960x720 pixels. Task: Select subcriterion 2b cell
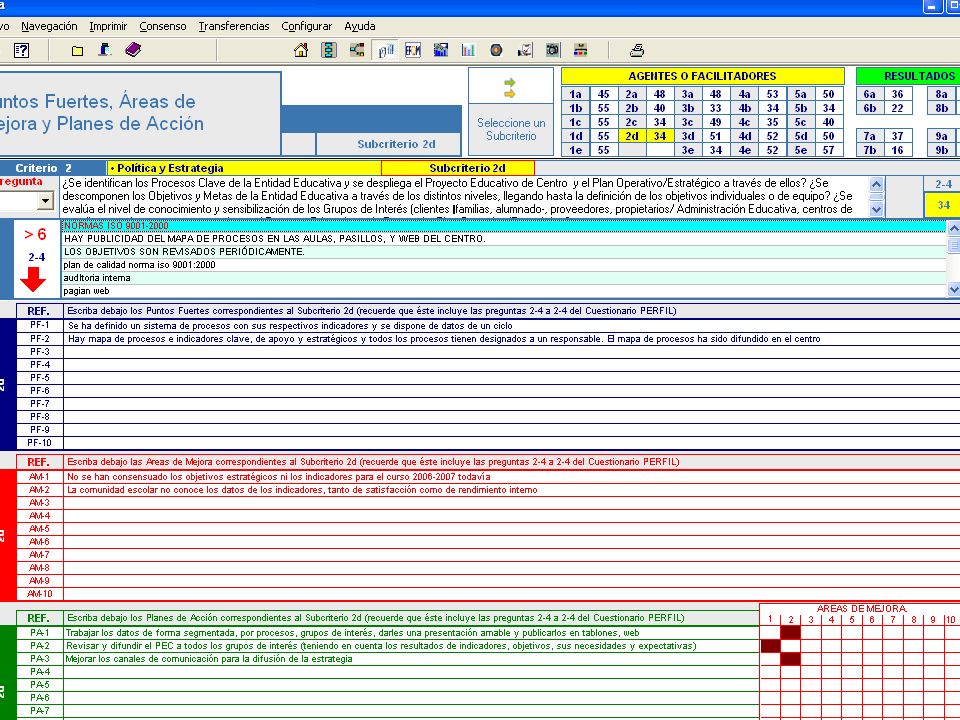632,108
